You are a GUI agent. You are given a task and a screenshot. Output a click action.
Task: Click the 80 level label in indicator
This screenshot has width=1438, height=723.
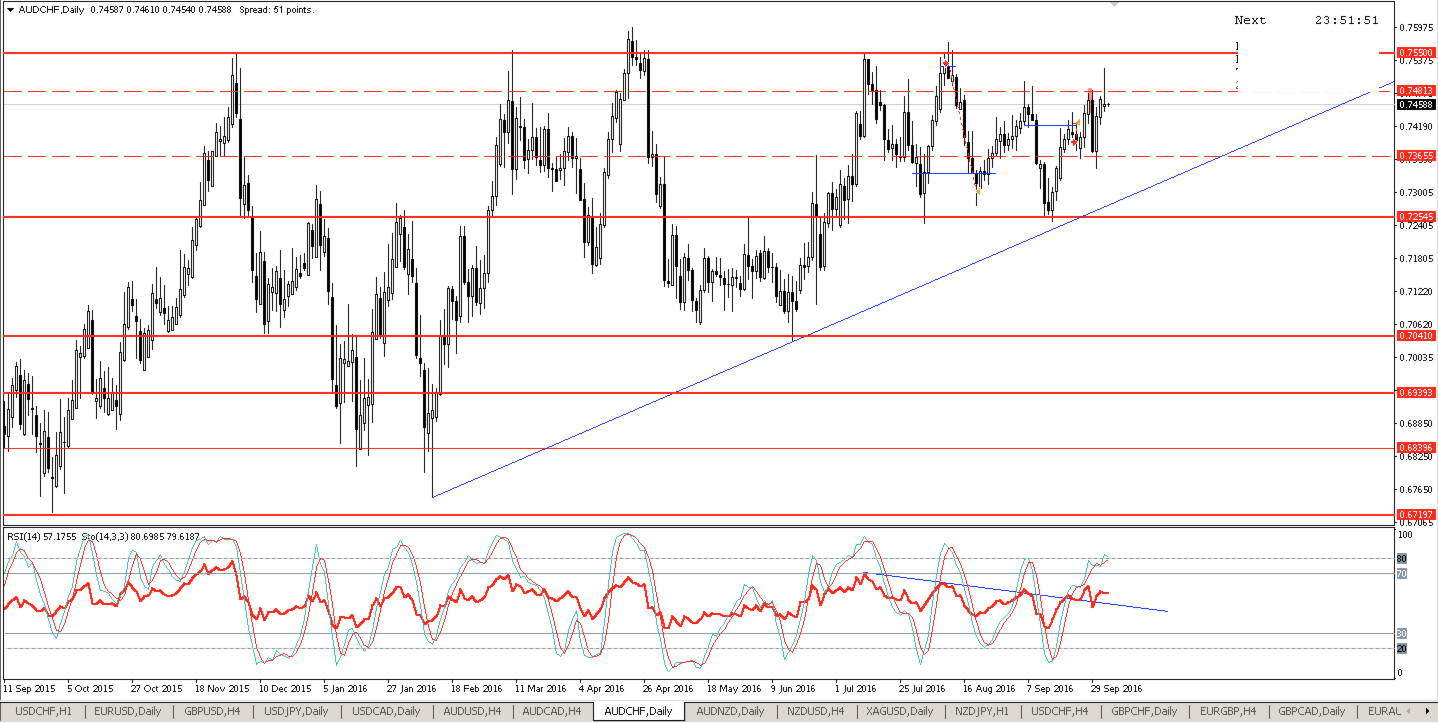[x=1401, y=558]
